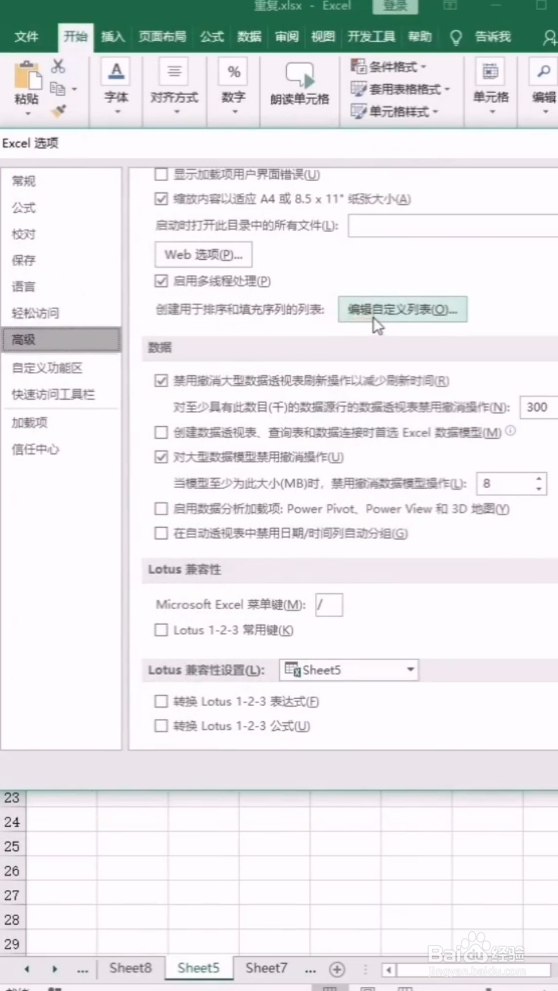Viewport: 558px width, 991px height.
Task: Toggle 转换 Lotus 1-2-3 公式 checkbox
Action: pyautogui.click(x=161, y=726)
